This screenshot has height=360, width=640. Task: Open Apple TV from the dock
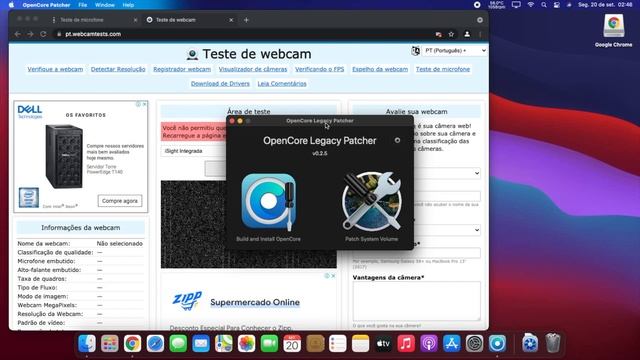click(x=383, y=344)
